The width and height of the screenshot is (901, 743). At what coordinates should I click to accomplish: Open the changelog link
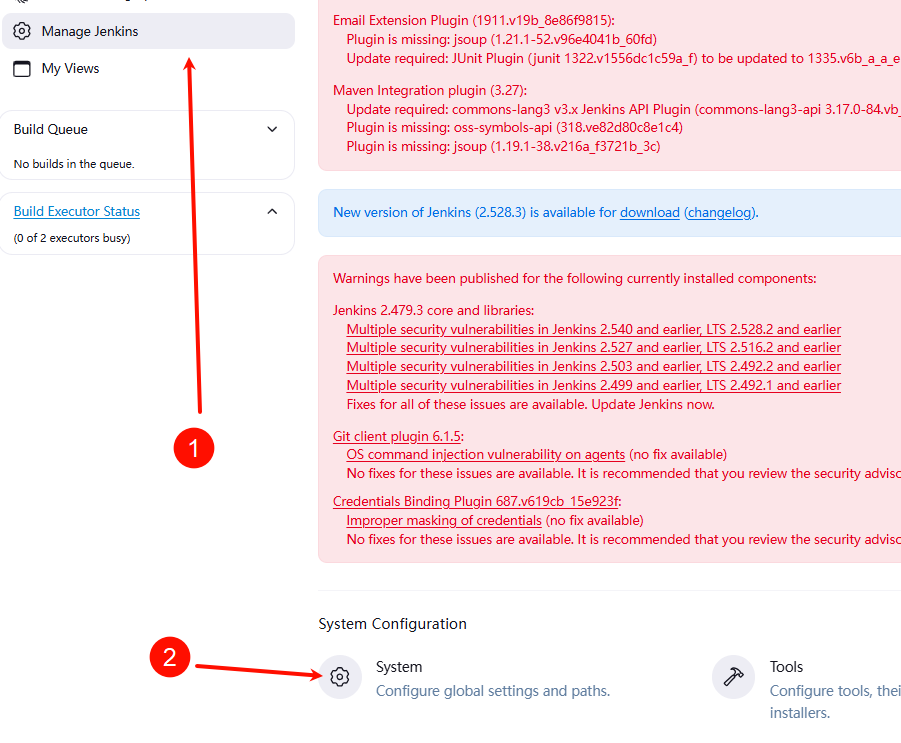coord(721,213)
